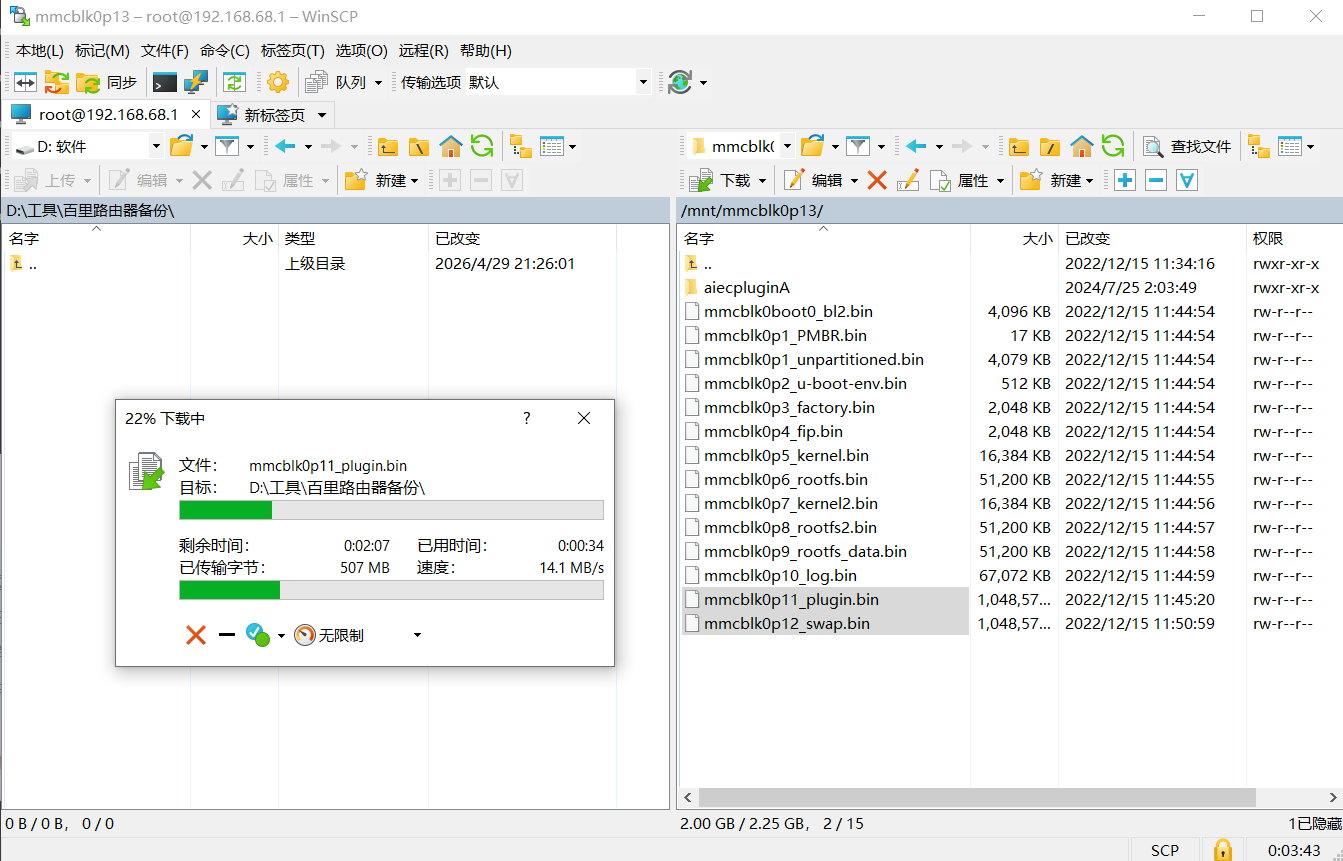The width and height of the screenshot is (1343, 861).
Task: Click the remote panel horizontal scrollbar
Action: click(975, 797)
